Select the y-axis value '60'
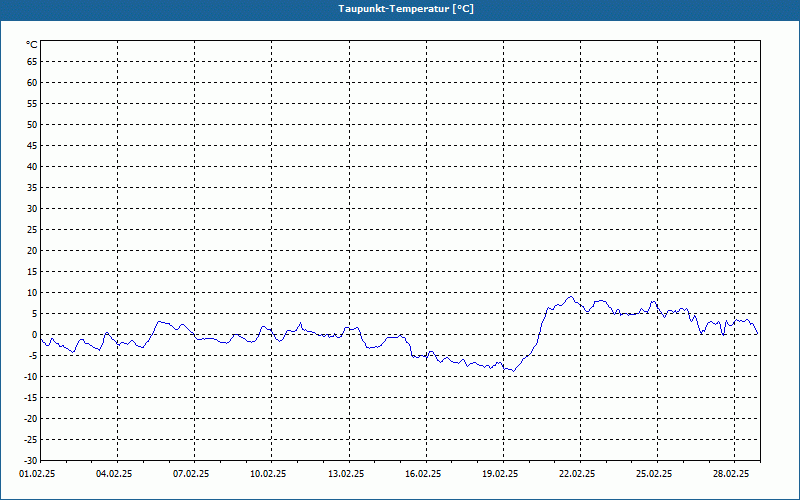Viewport: 800px width, 500px height. point(32,83)
